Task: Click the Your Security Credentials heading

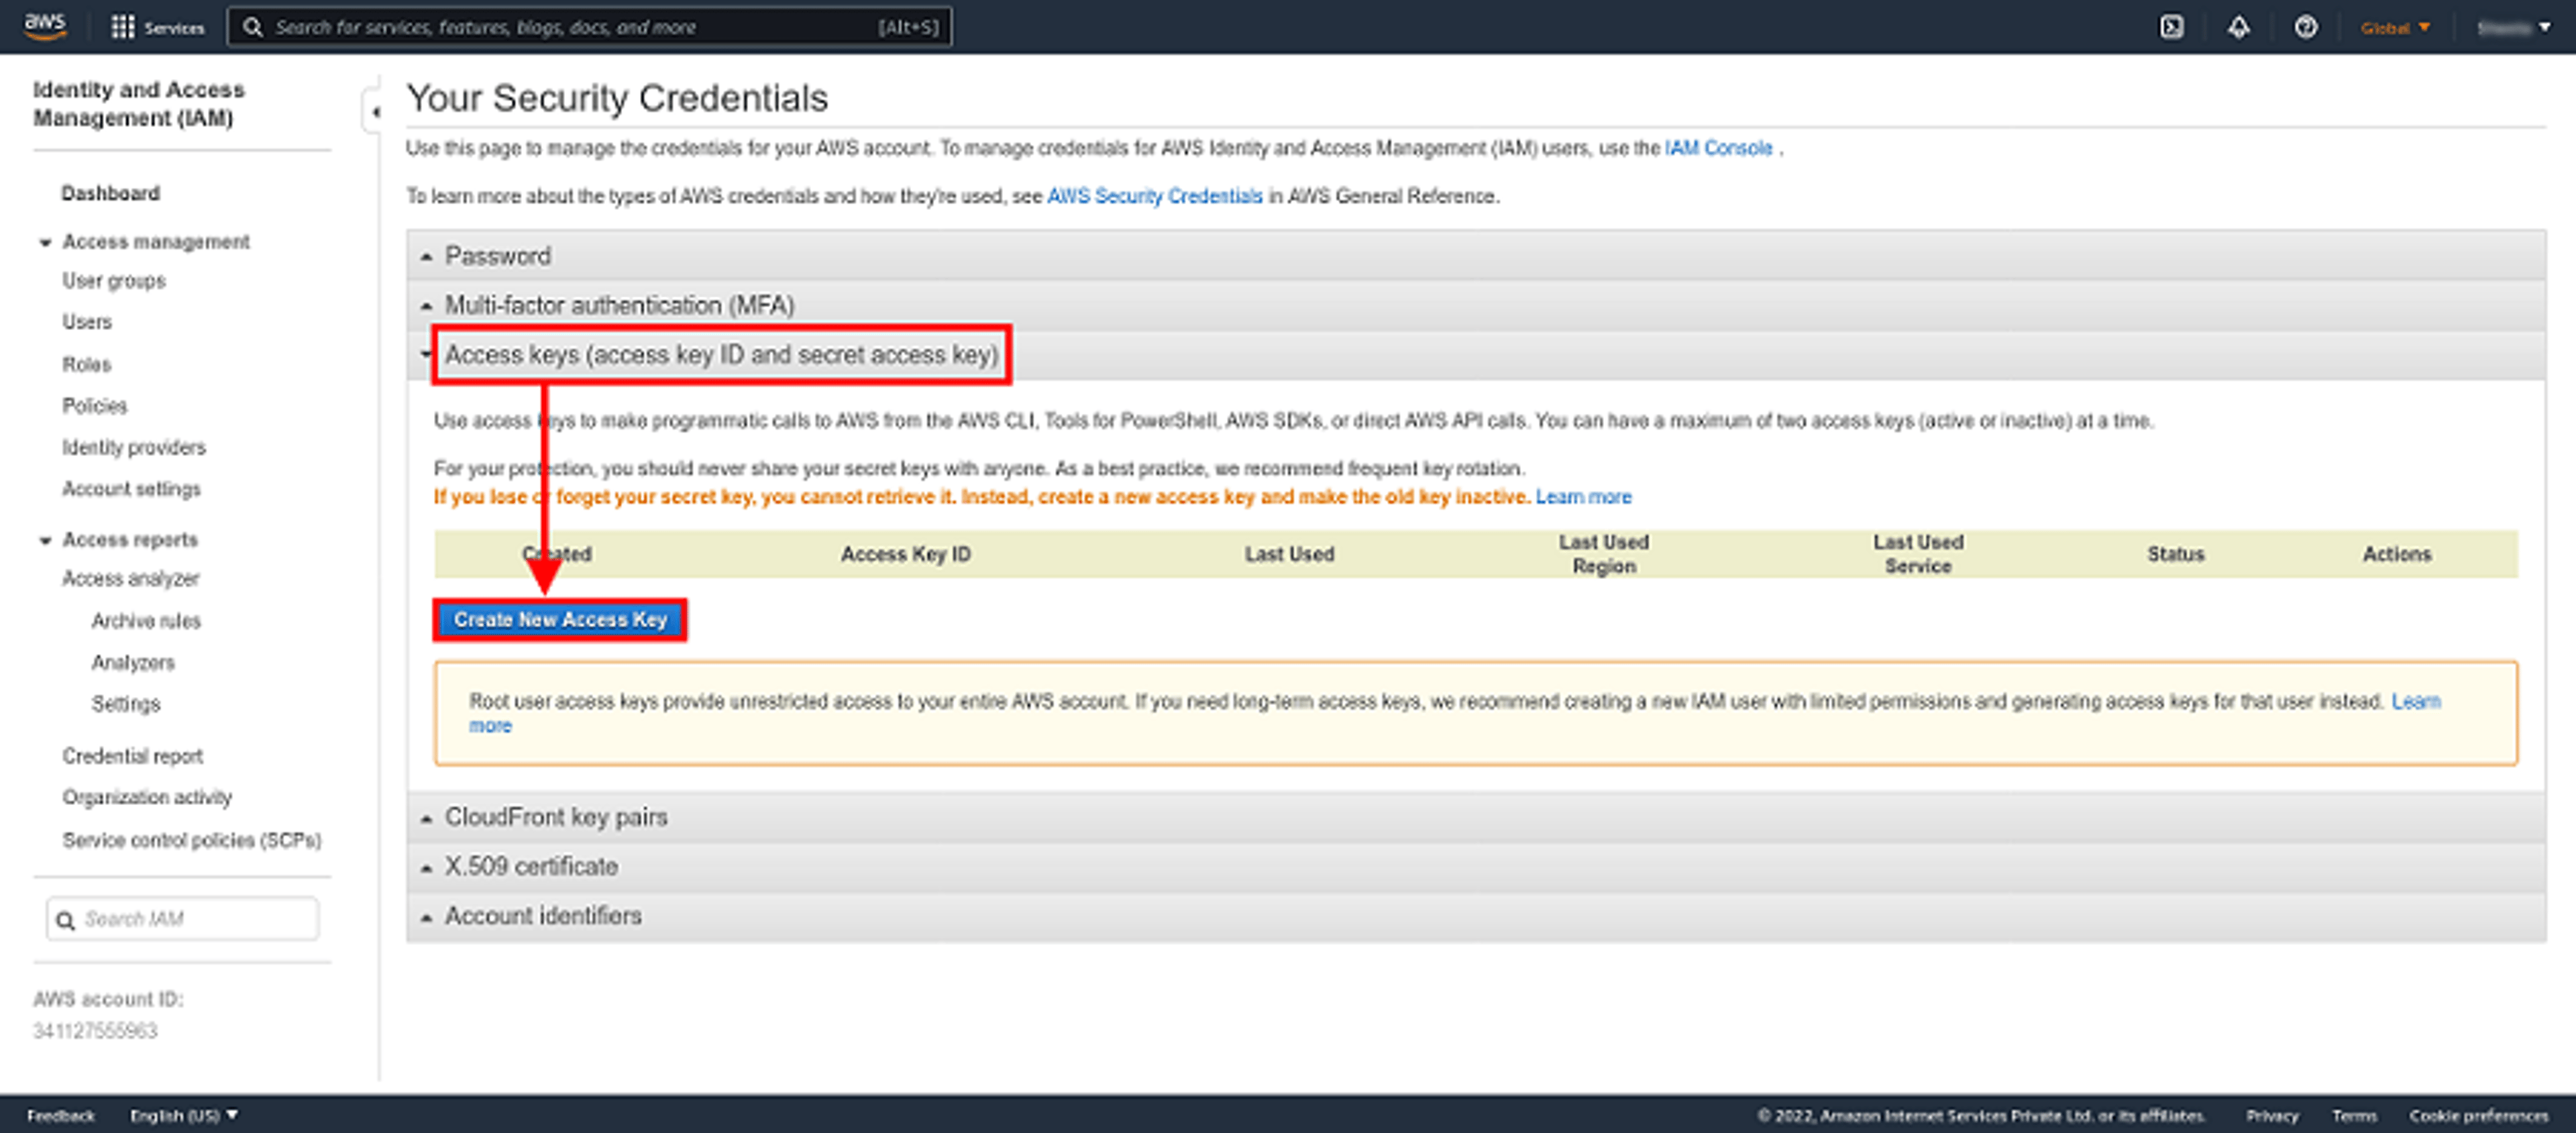Action: point(617,98)
